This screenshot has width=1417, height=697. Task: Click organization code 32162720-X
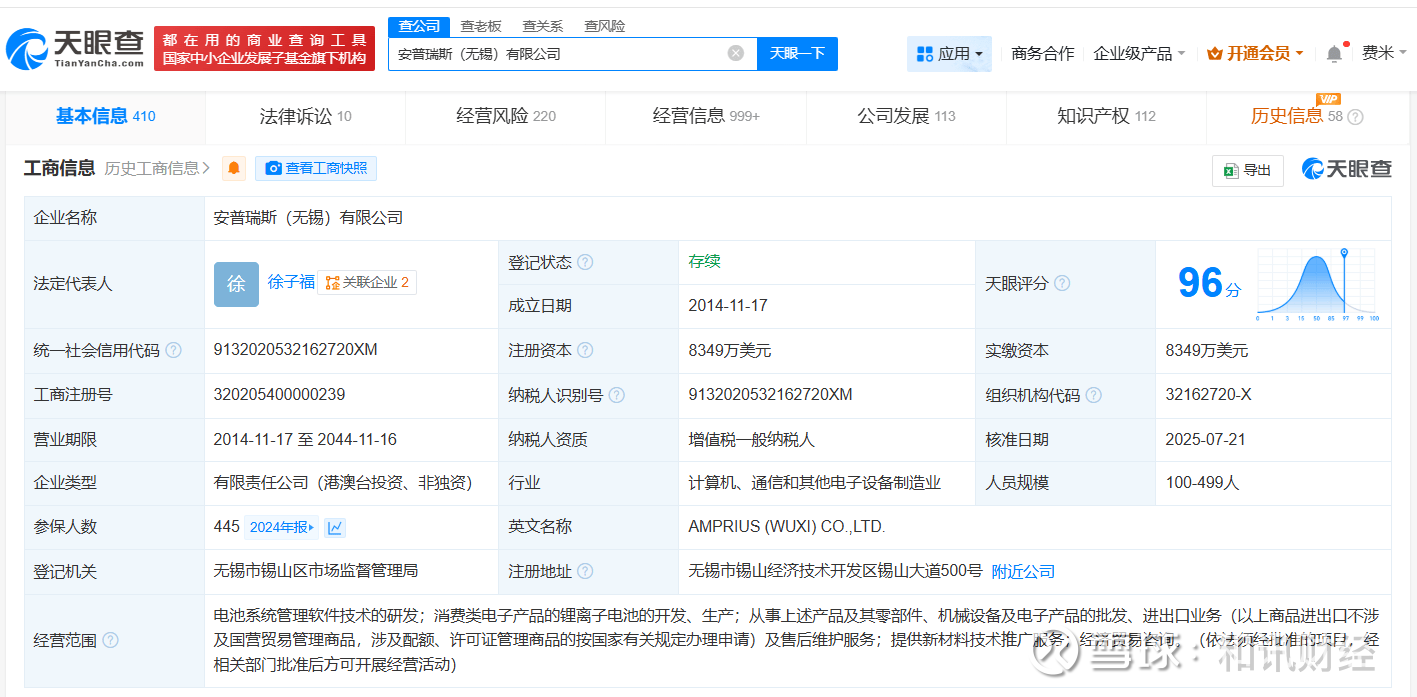coord(1208,395)
